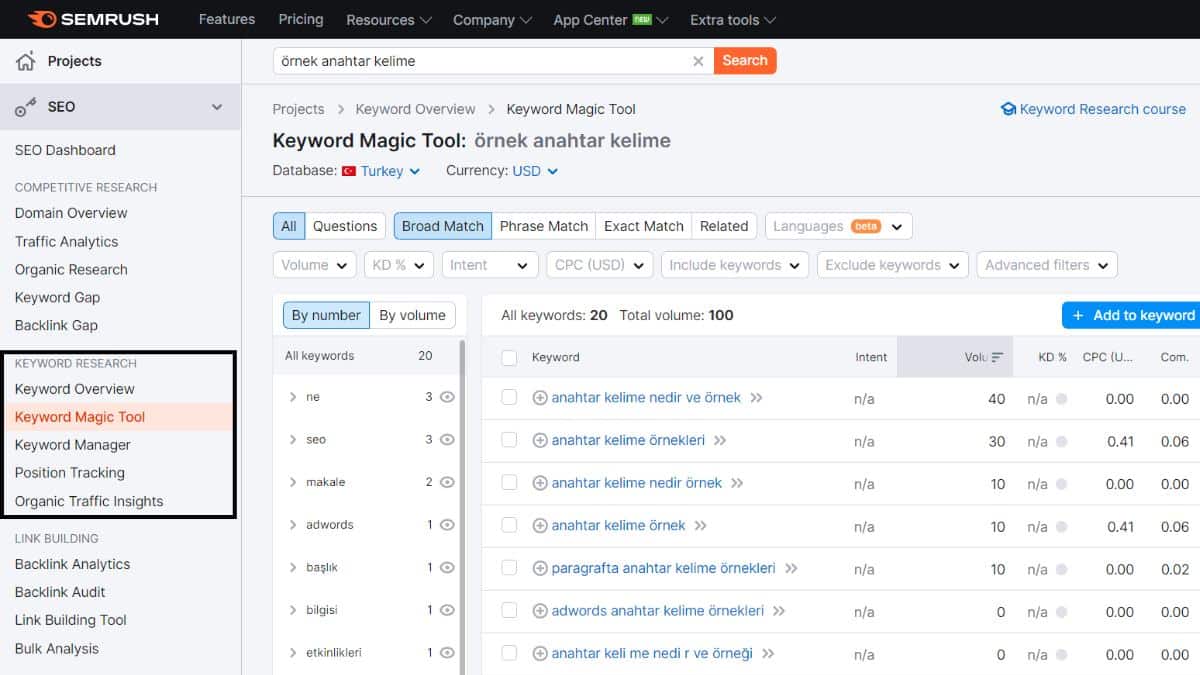Image resolution: width=1200 pixels, height=675 pixels.
Task: Click double-arrow icon next to 'anahtar kelime örnek'
Action: click(701, 525)
